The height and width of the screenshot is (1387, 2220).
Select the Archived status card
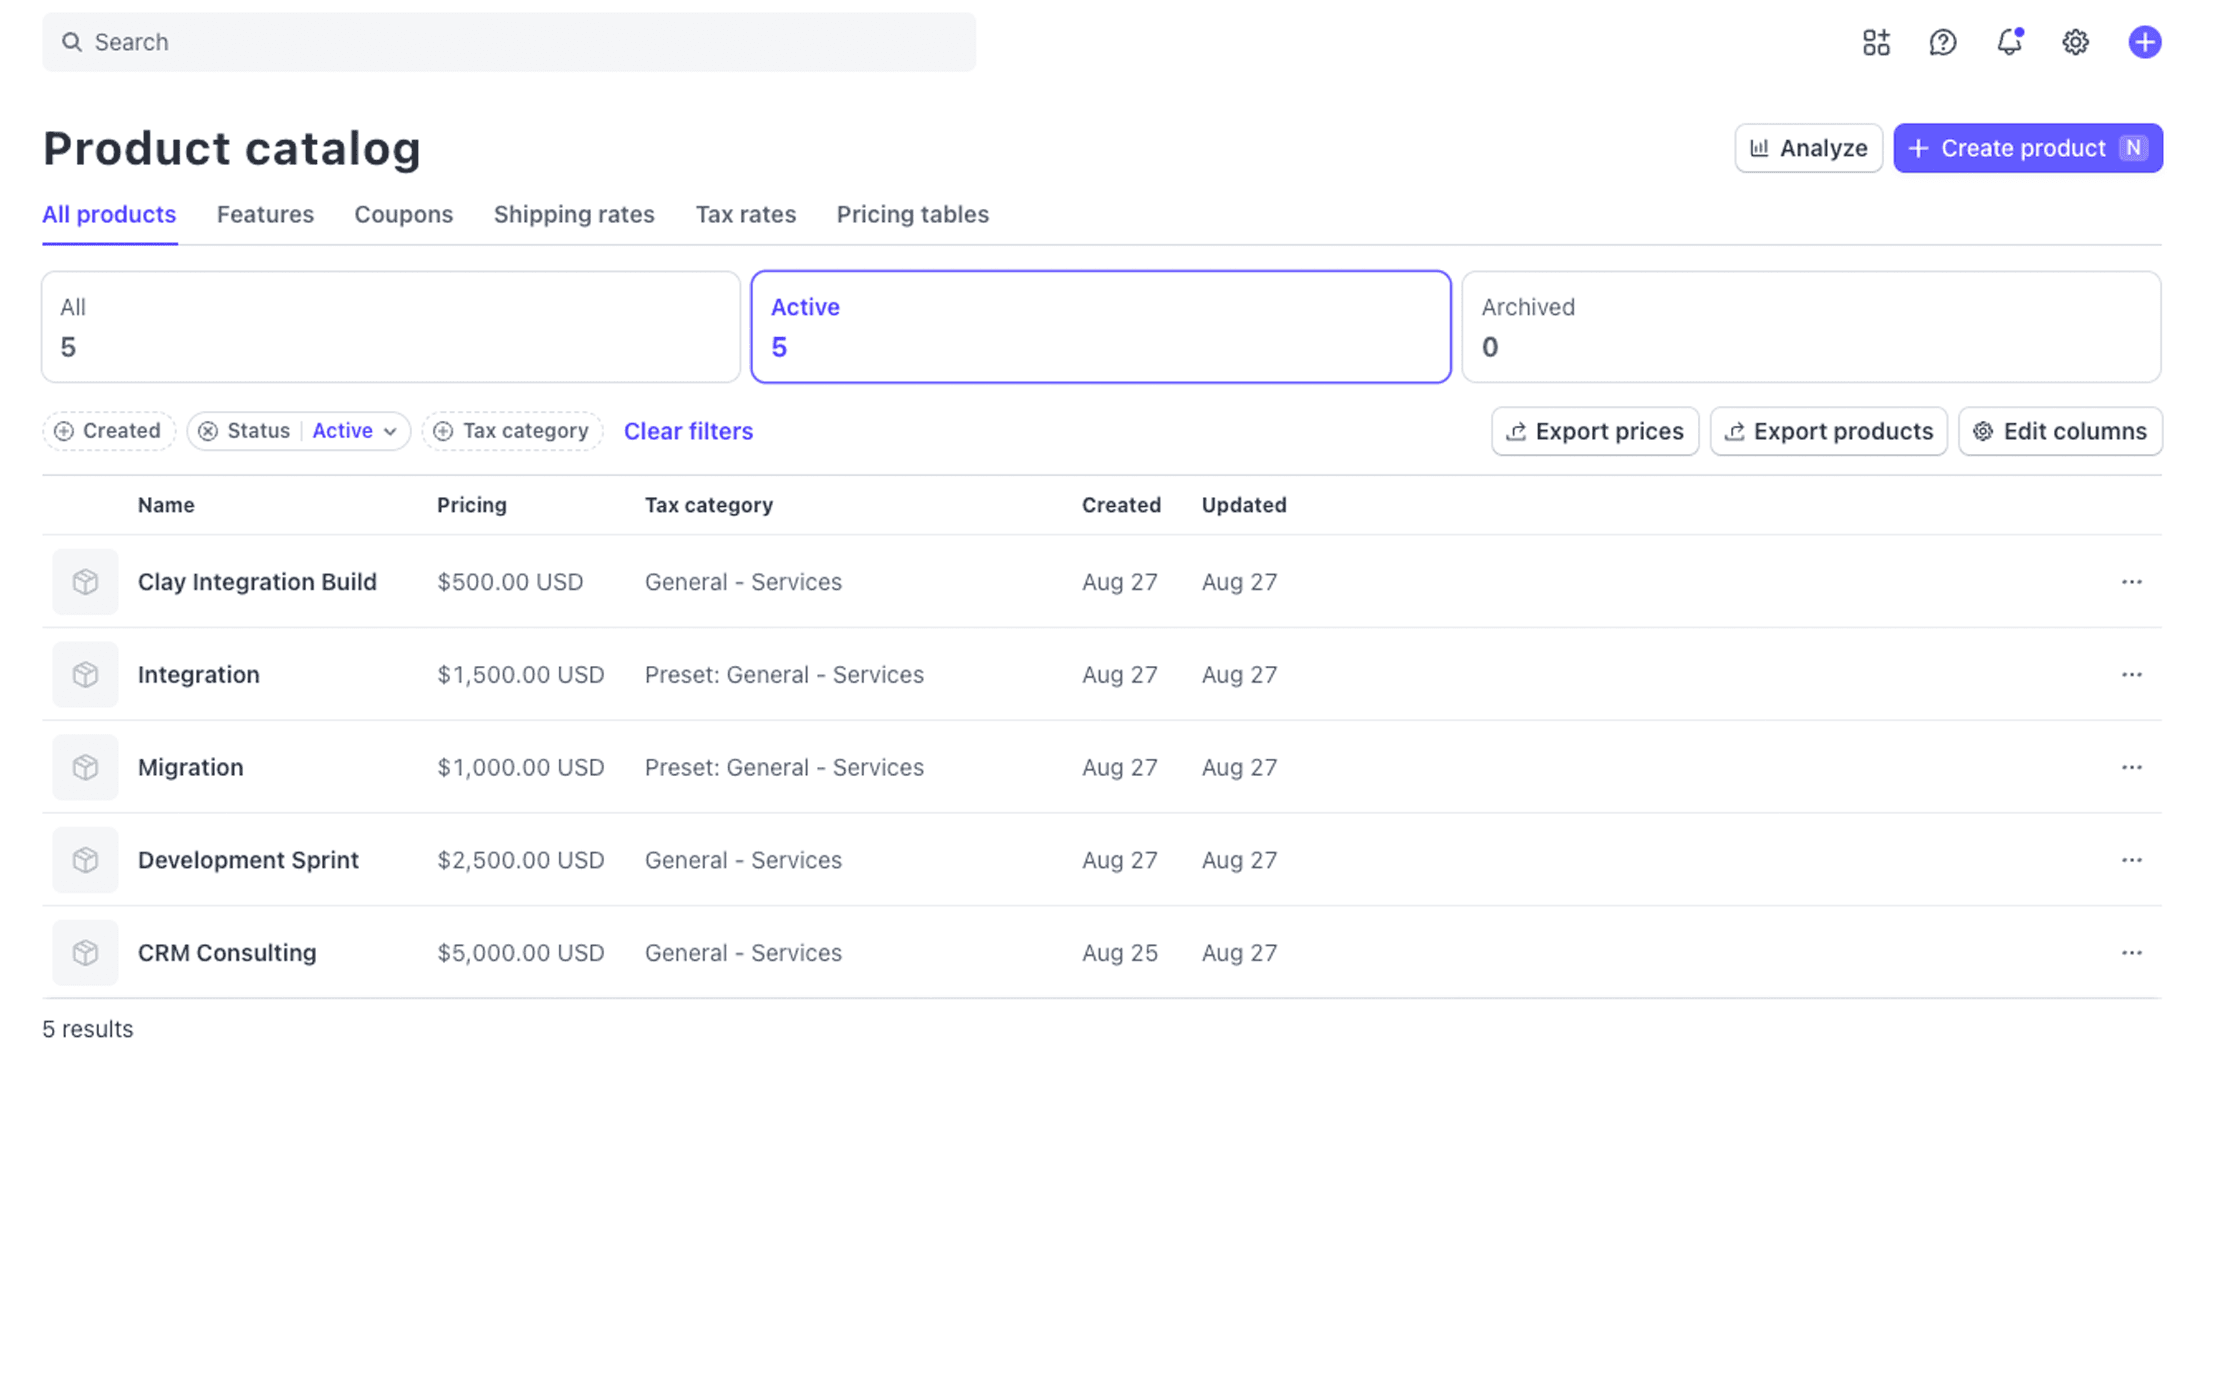click(1810, 327)
